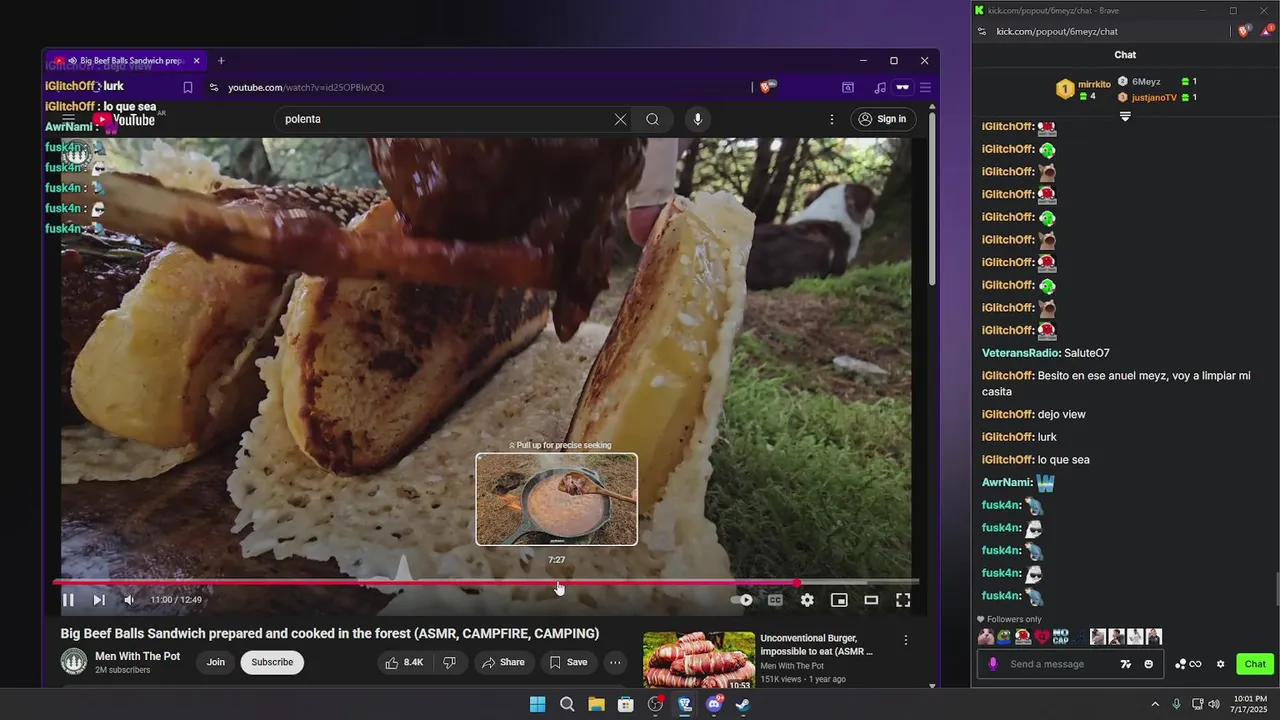This screenshot has height=720, width=1280.
Task: Open Windows Start menu
Action: coord(537,704)
